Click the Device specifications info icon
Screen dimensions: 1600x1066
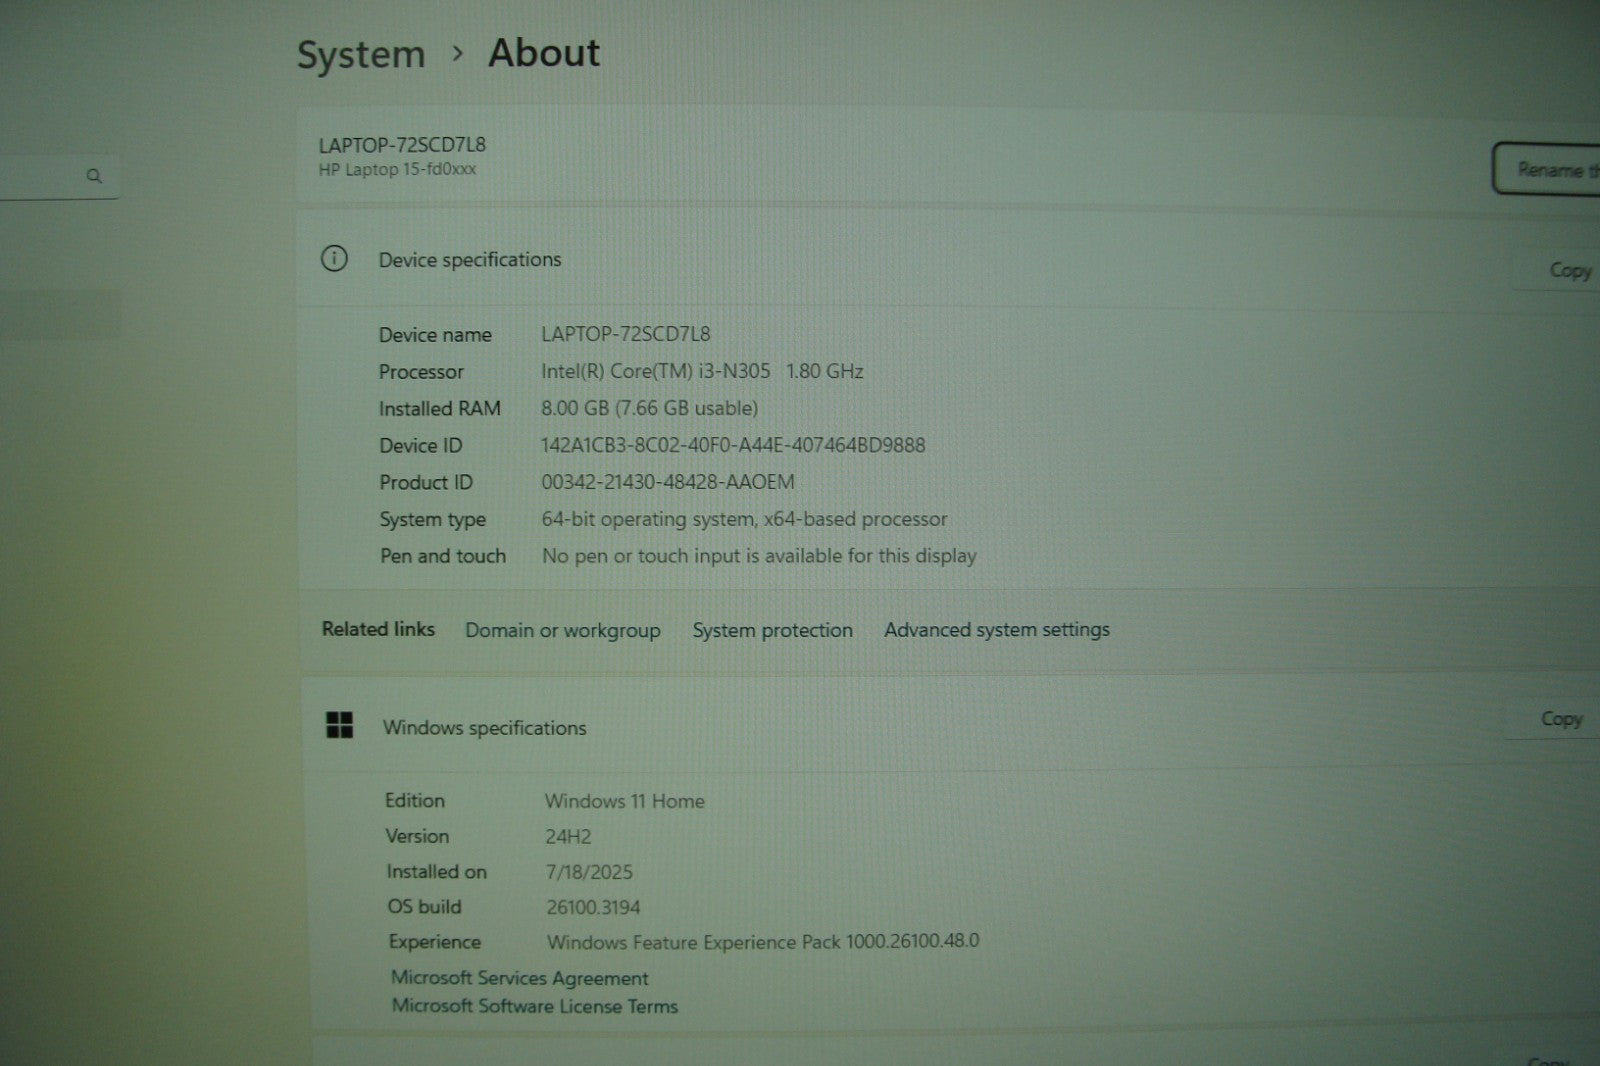click(334, 259)
